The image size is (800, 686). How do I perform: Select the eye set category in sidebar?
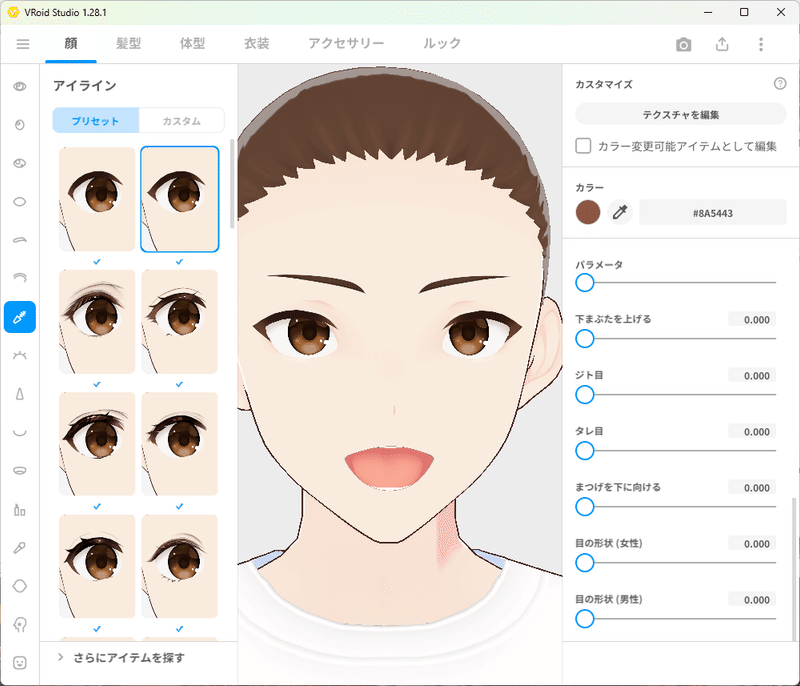[20, 86]
